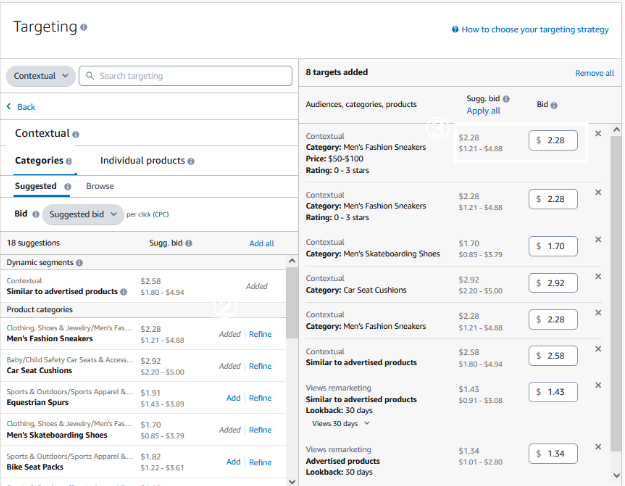625x486 pixels.
Task: Click the info icon beside Individual products
Action: (190, 161)
